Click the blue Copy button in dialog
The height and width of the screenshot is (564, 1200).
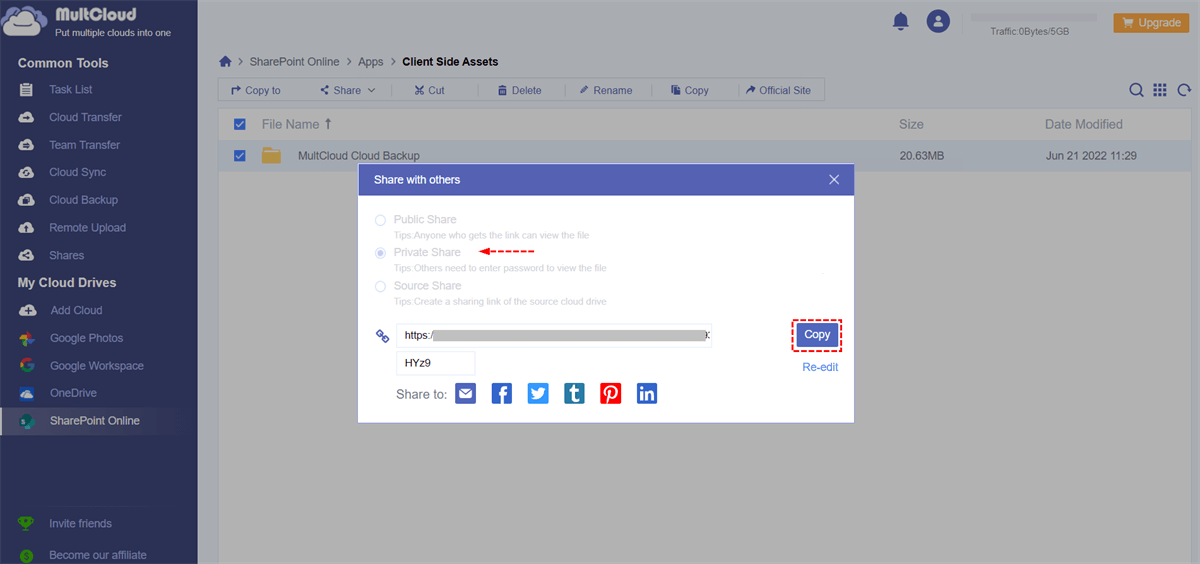(817, 335)
